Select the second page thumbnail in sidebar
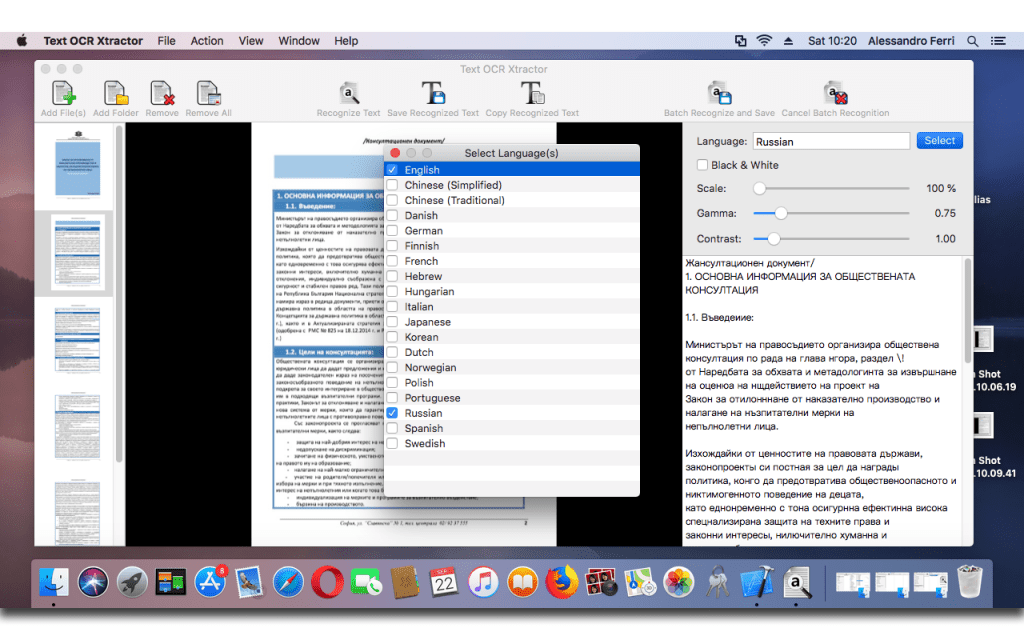Viewport: 1024px width, 640px height. coord(77,250)
